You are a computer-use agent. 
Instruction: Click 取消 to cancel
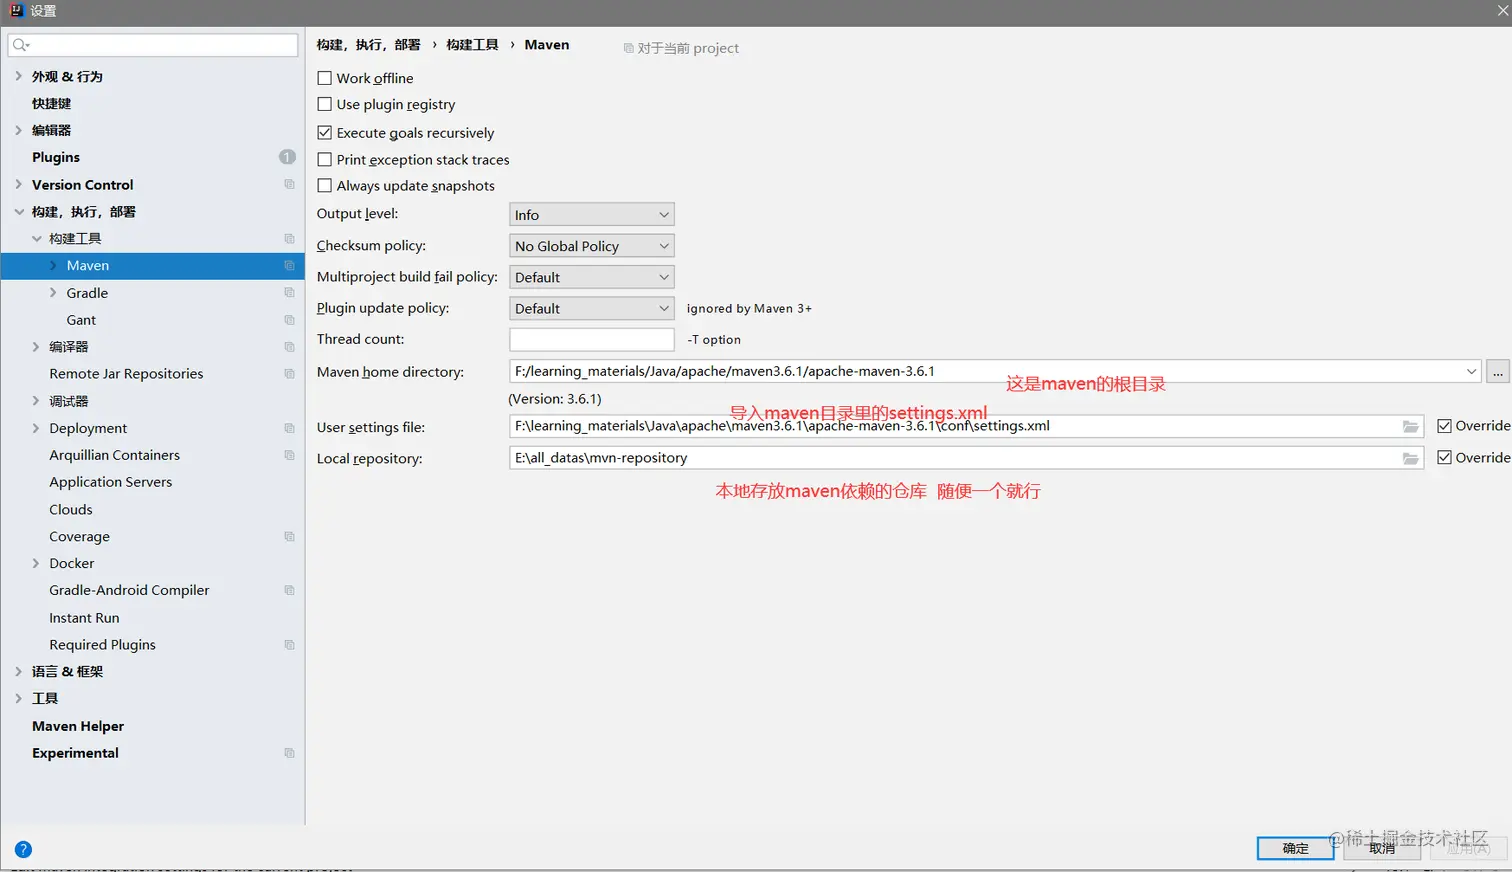(1382, 848)
